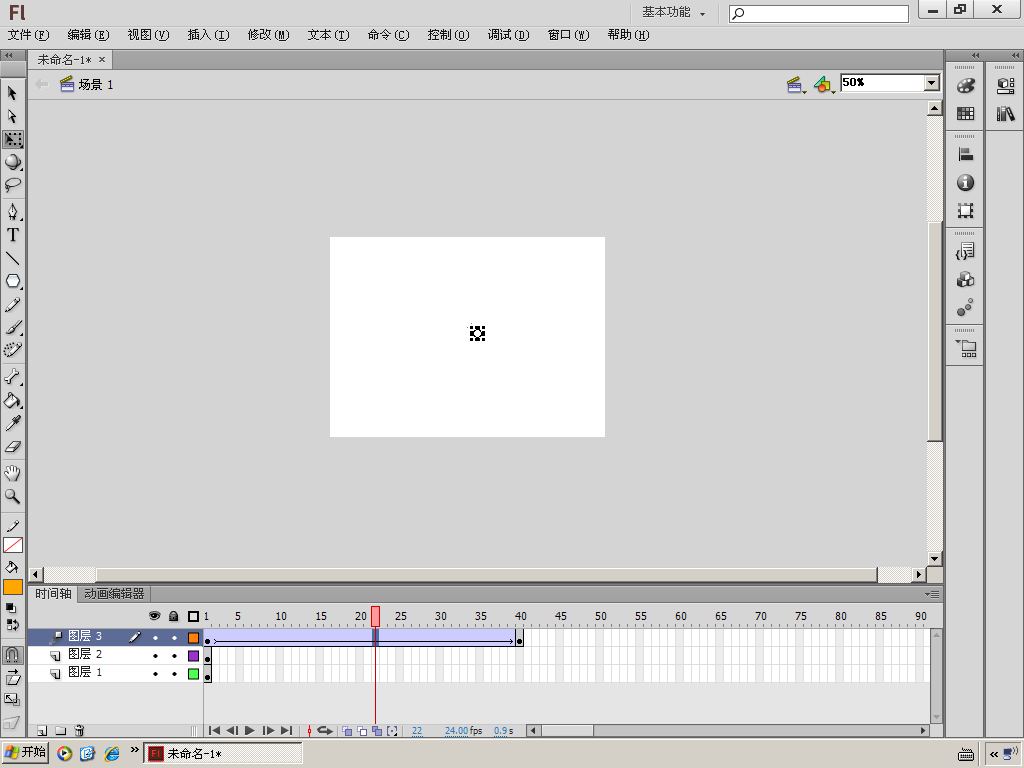Open the Edit Scene dropdown
This screenshot has width=1024, height=768.
796,85
